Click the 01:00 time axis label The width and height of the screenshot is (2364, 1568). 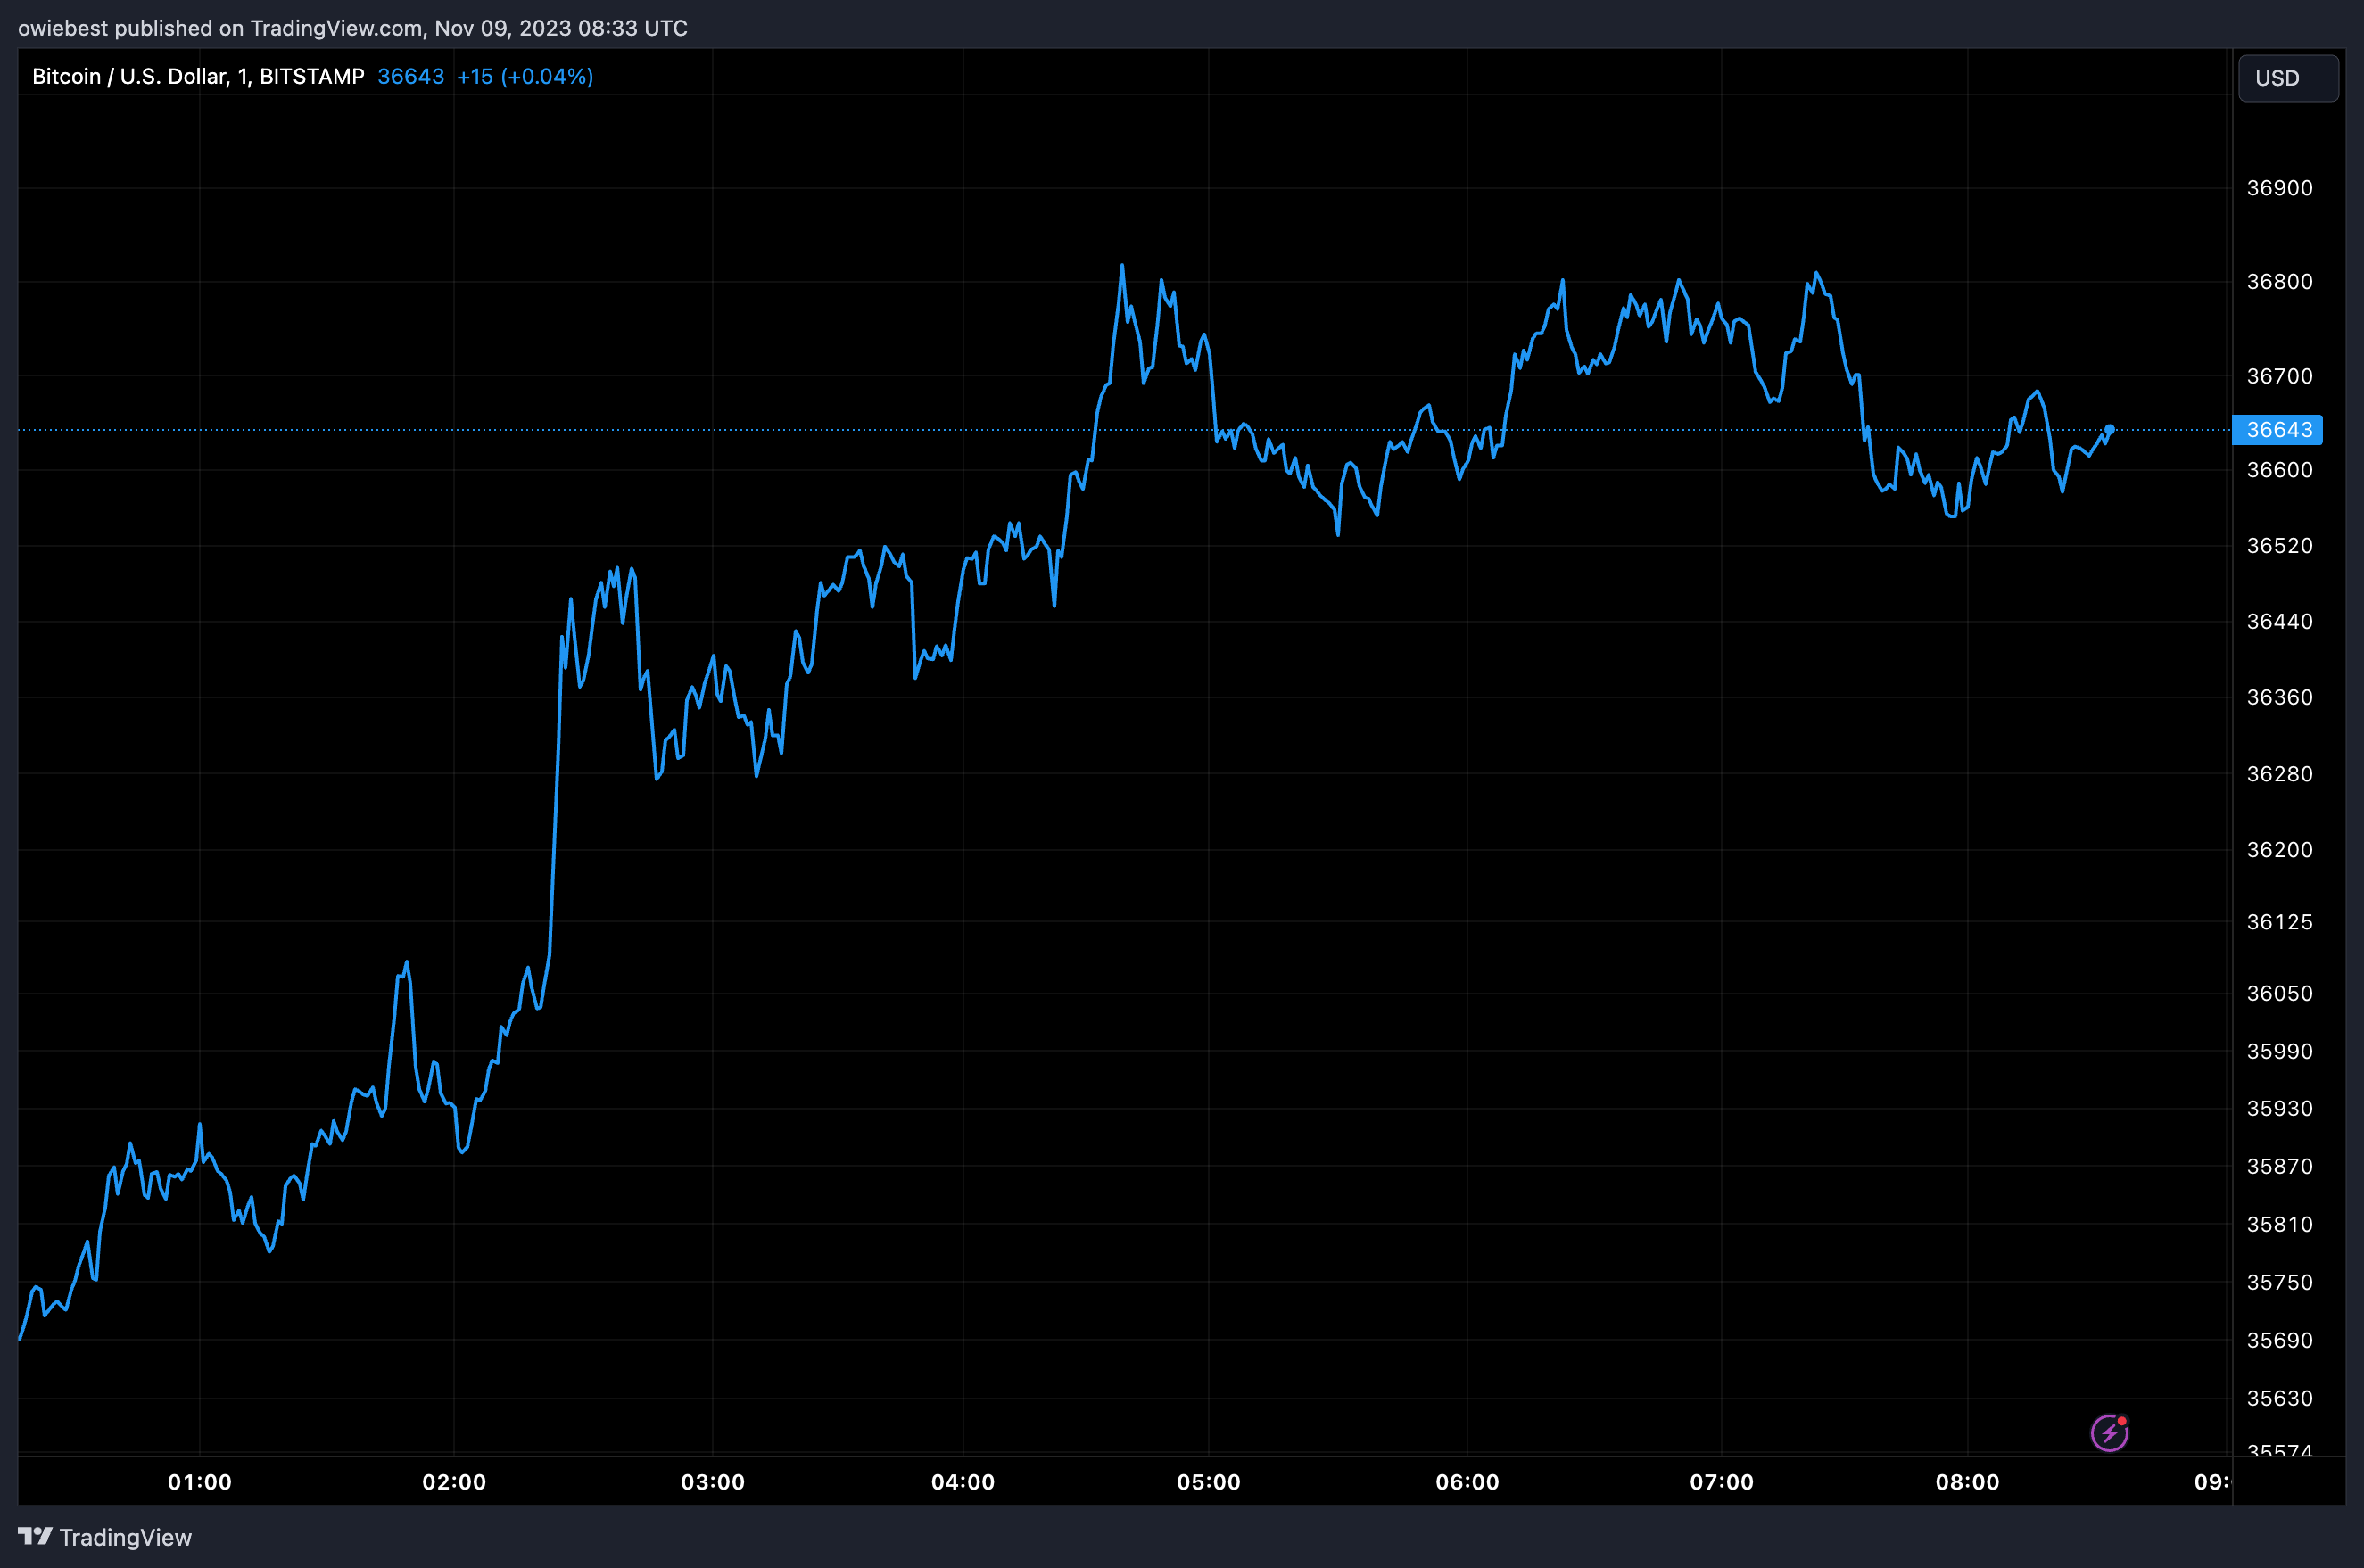pos(200,1482)
